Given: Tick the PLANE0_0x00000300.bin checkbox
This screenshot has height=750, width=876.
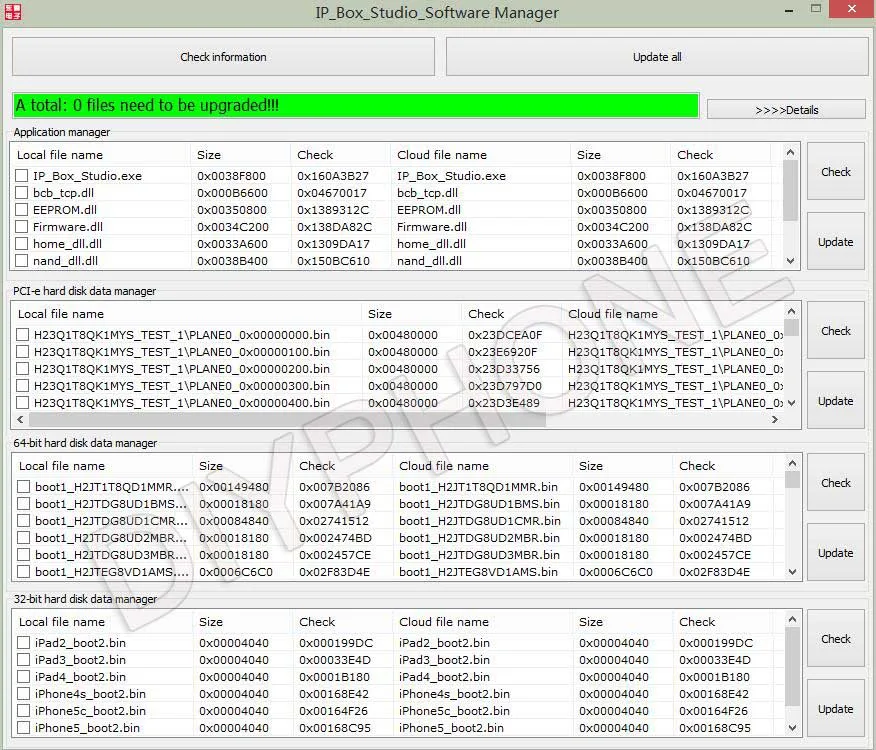Looking at the screenshot, I should [23, 386].
